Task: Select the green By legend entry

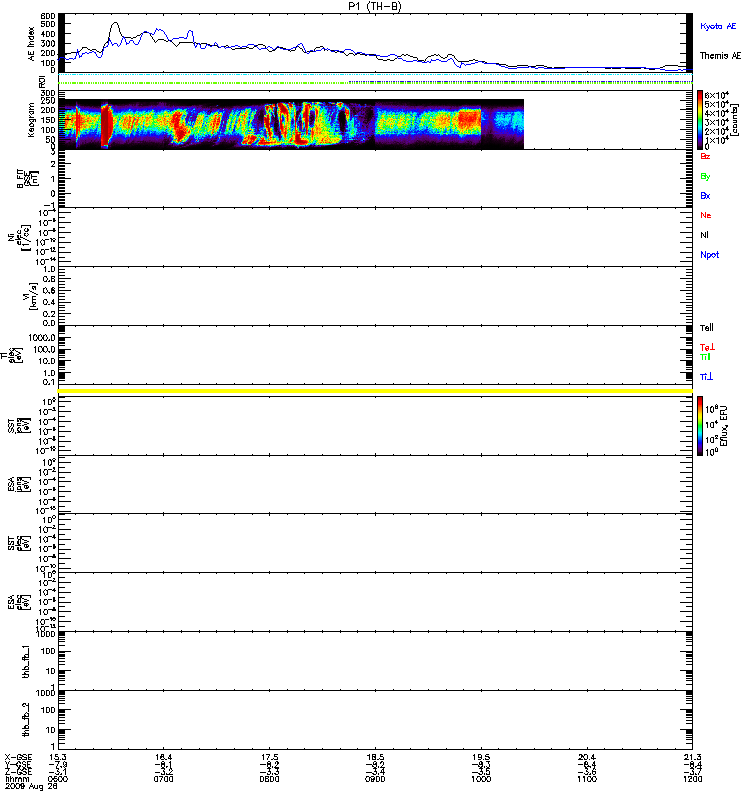Action: (x=706, y=176)
